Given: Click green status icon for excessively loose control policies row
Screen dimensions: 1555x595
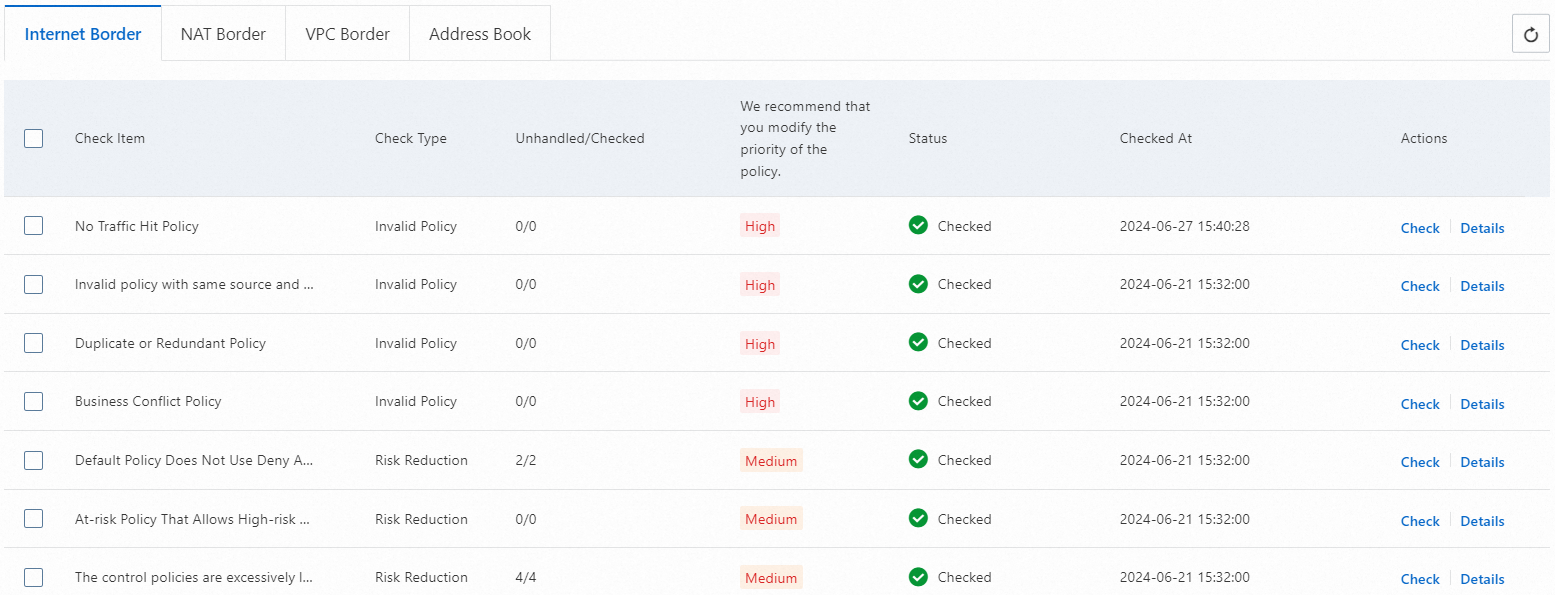Looking at the screenshot, I should pyautogui.click(x=918, y=577).
